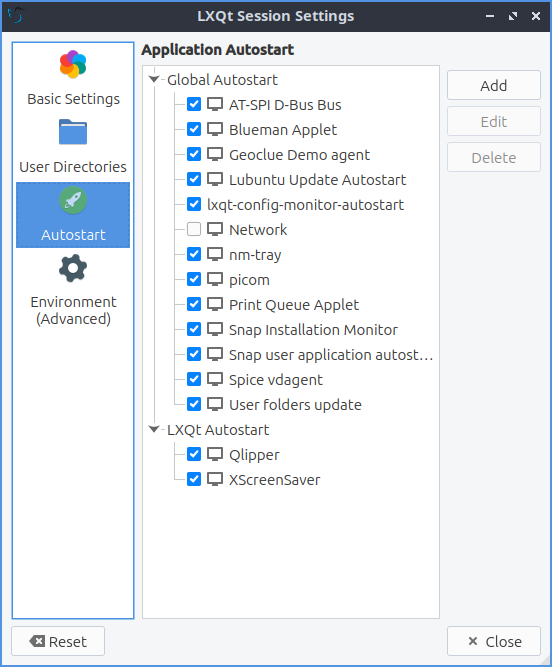Select the Spice vdagent entry
Viewport: 552px width, 667px height.
click(x=276, y=379)
